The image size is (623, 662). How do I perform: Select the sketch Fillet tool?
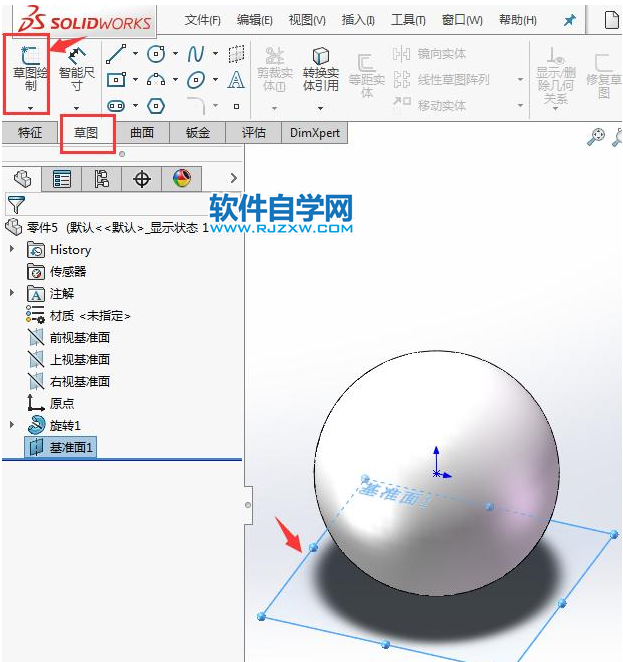pos(196,106)
